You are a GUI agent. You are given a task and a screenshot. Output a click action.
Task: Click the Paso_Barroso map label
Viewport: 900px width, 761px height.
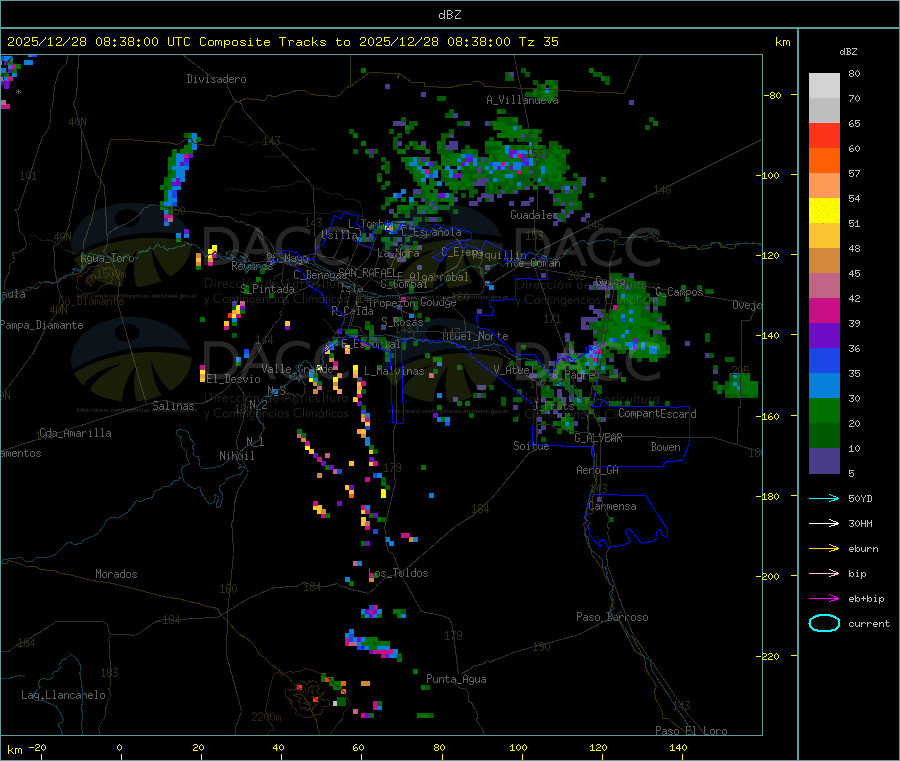612,617
